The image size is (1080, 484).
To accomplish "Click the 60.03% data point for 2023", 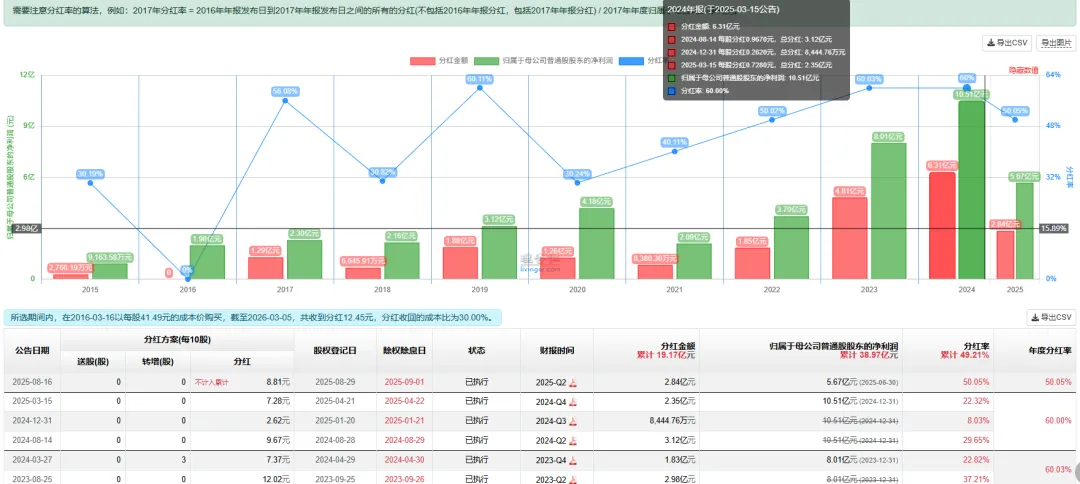I will click(869, 87).
